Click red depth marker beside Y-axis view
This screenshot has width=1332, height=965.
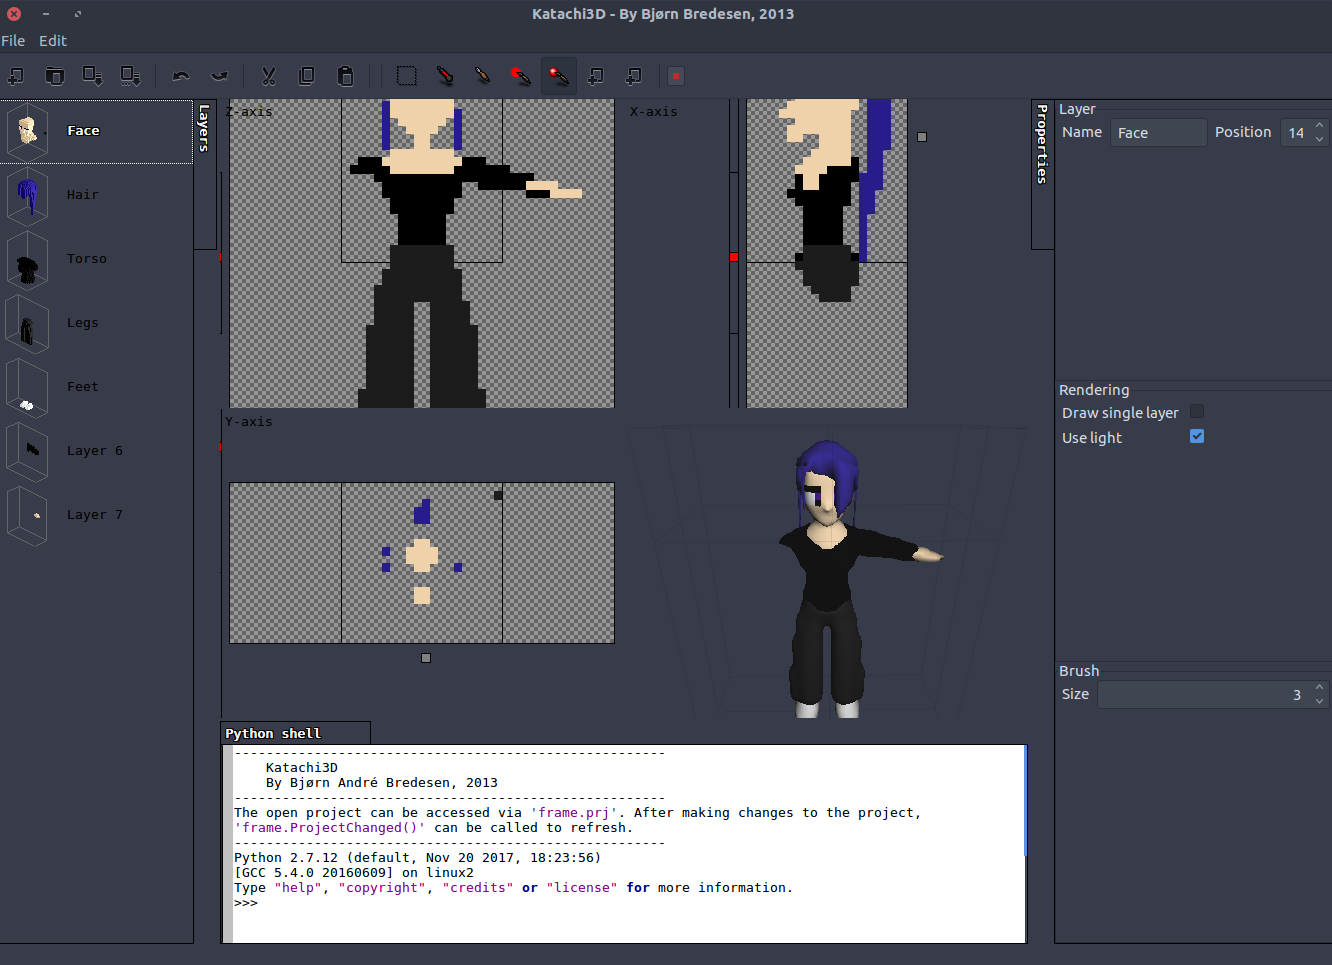(220, 447)
